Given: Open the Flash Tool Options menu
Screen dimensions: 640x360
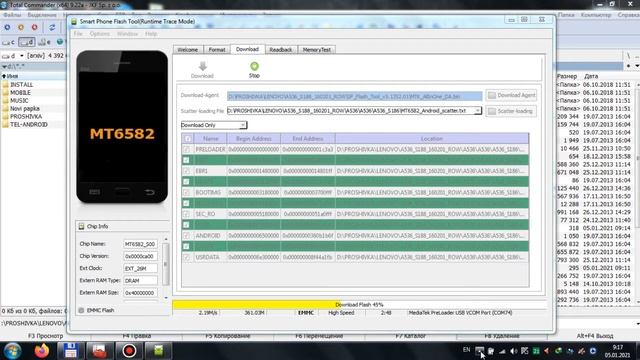Looking at the screenshot, I should pyautogui.click(x=100, y=34).
